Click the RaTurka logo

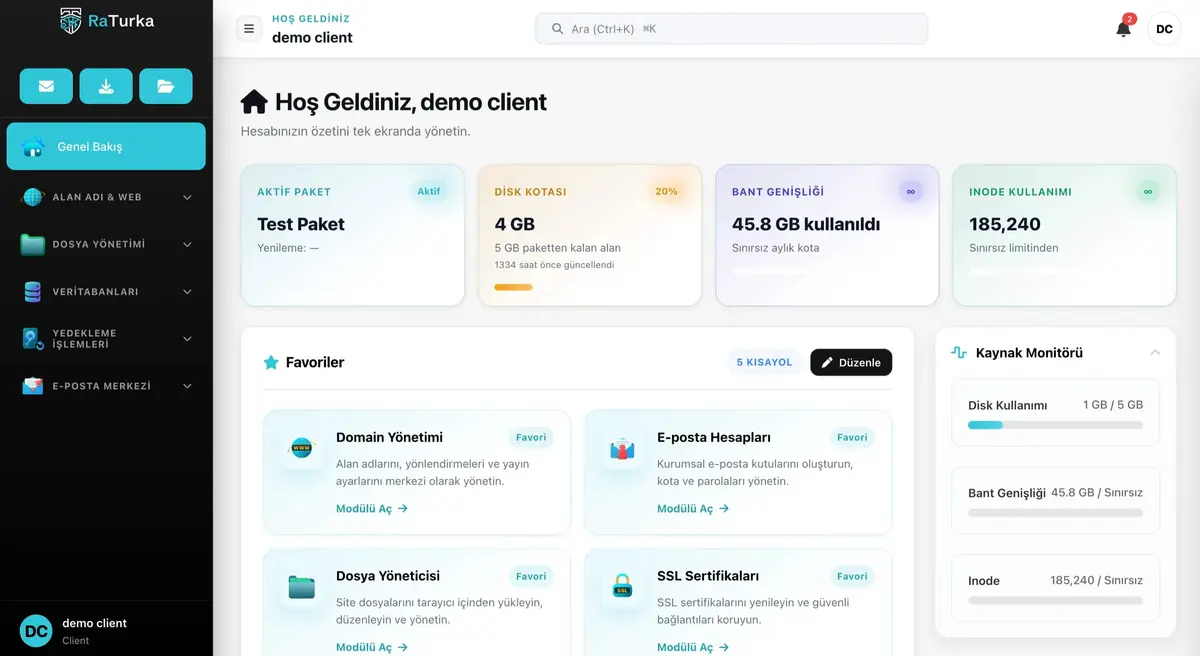pyautogui.click(x=107, y=20)
